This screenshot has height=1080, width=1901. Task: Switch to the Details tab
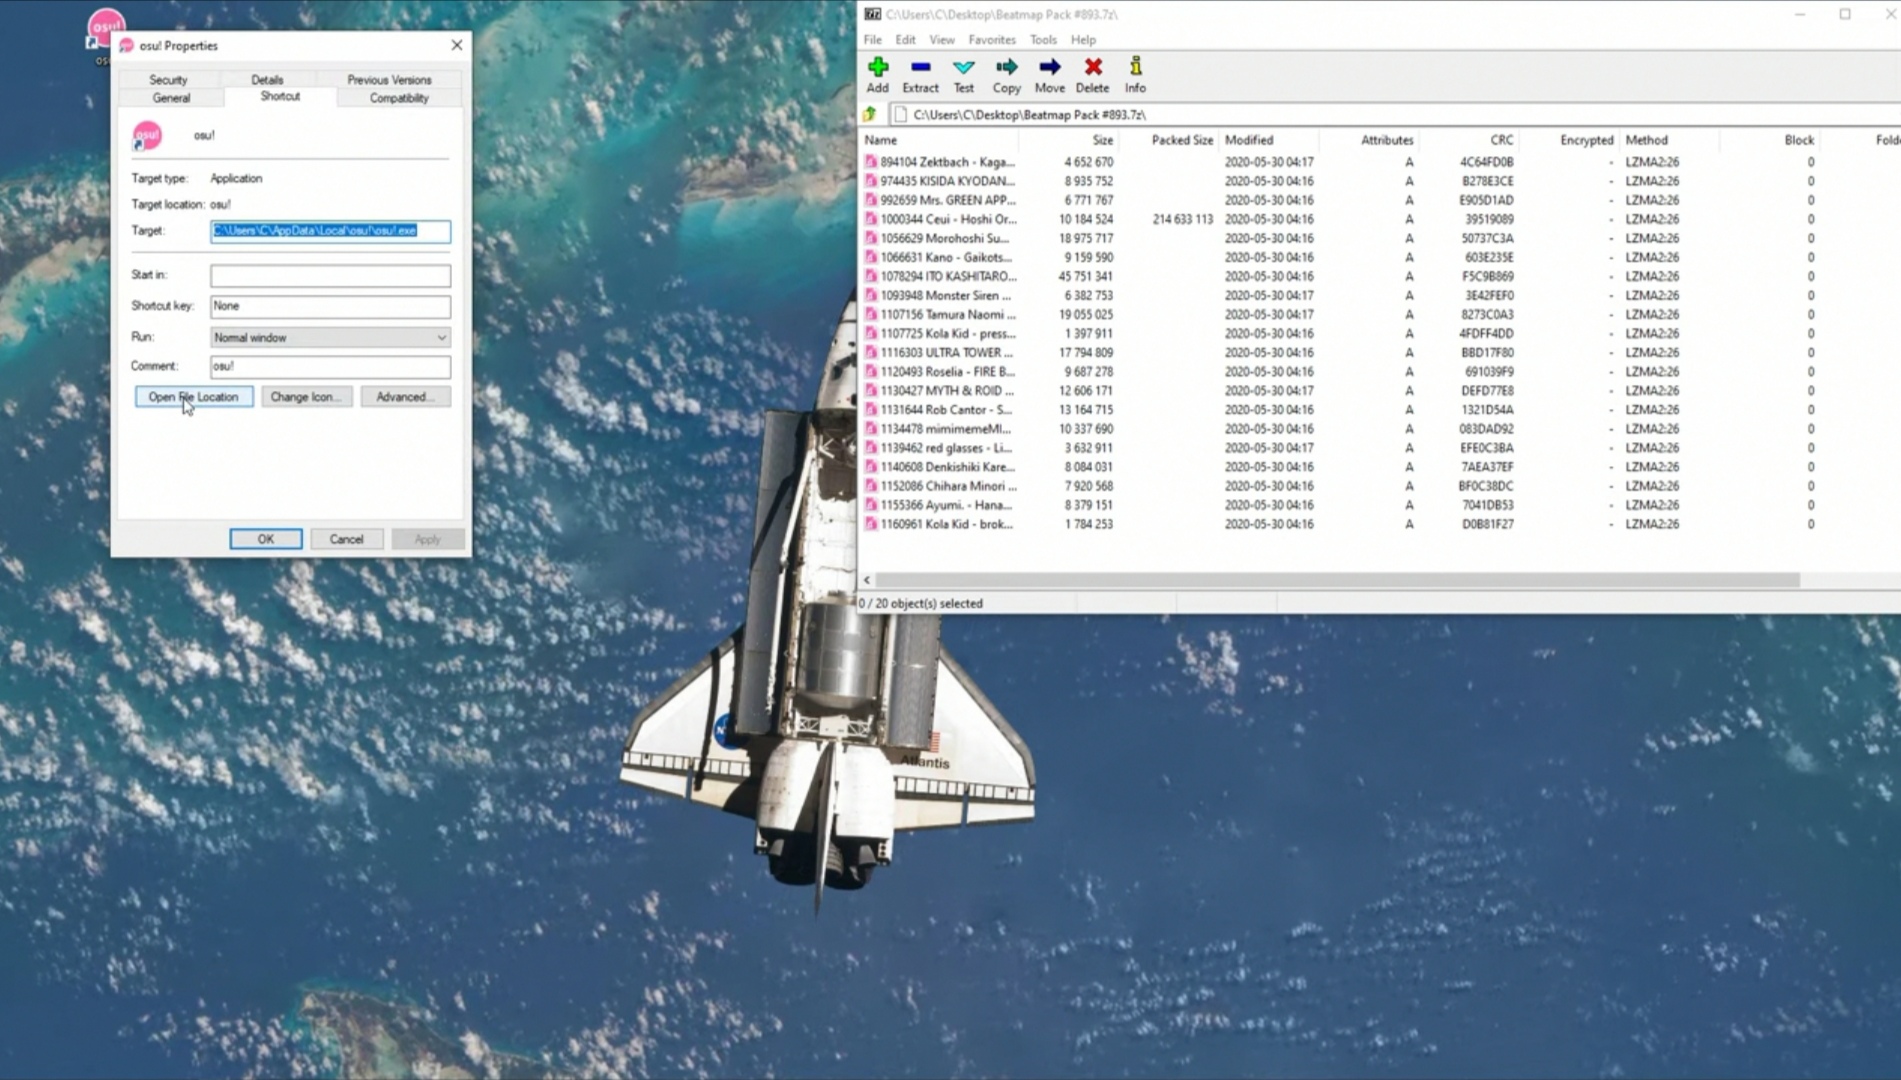pyautogui.click(x=267, y=79)
